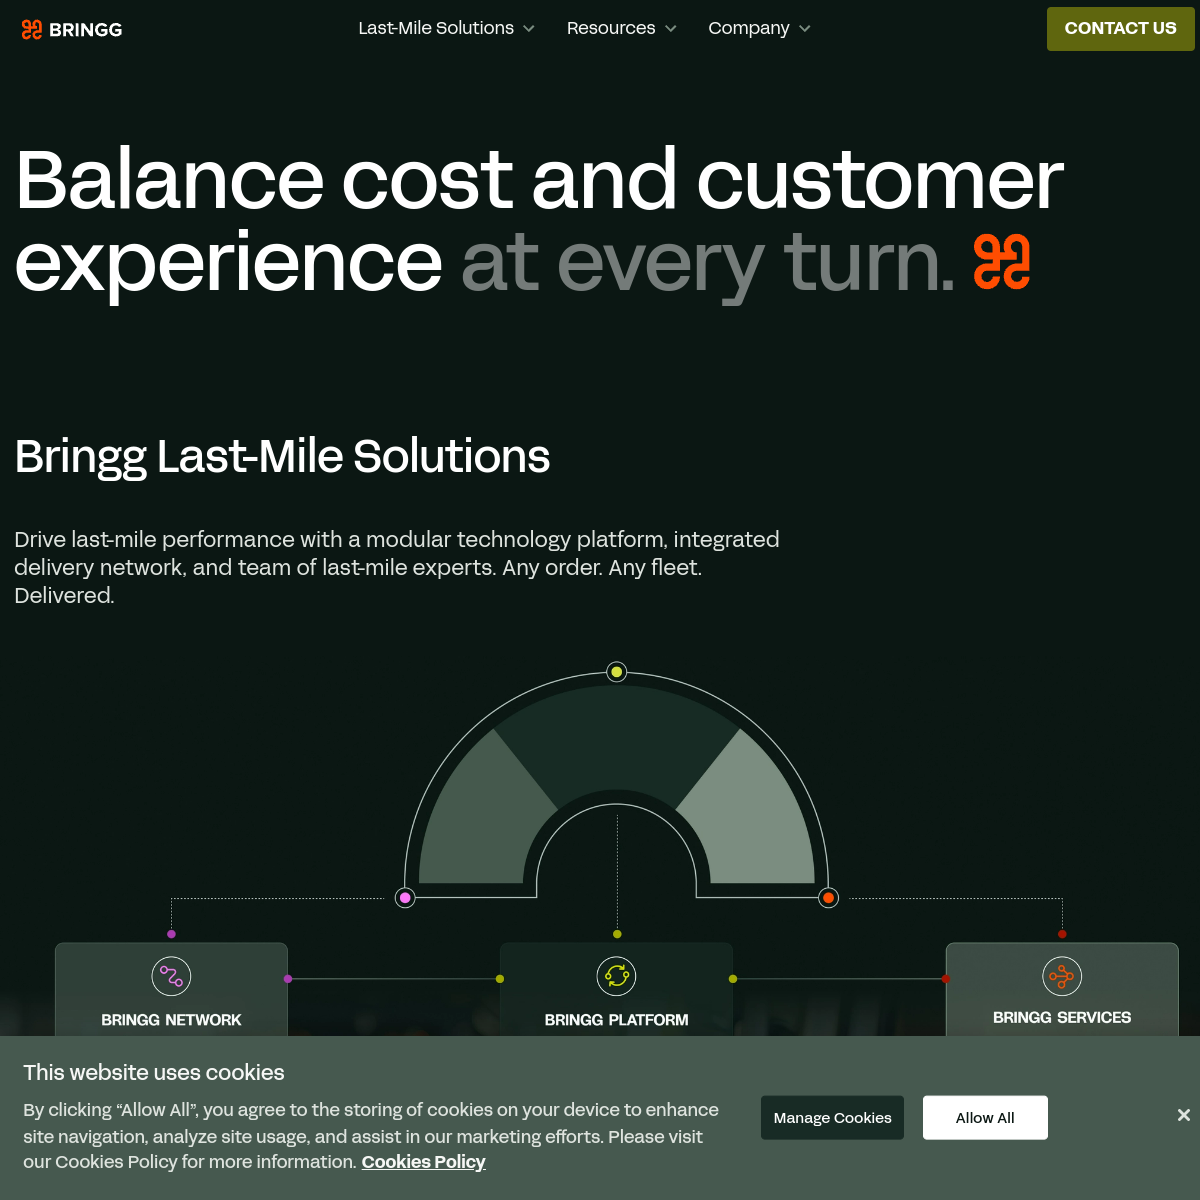Click Allow All to accept cookies
1200x1200 pixels.
point(985,1117)
